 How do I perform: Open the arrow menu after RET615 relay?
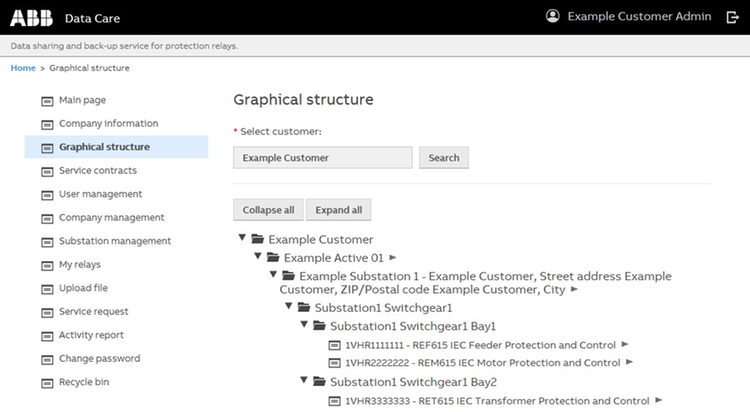(659, 400)
